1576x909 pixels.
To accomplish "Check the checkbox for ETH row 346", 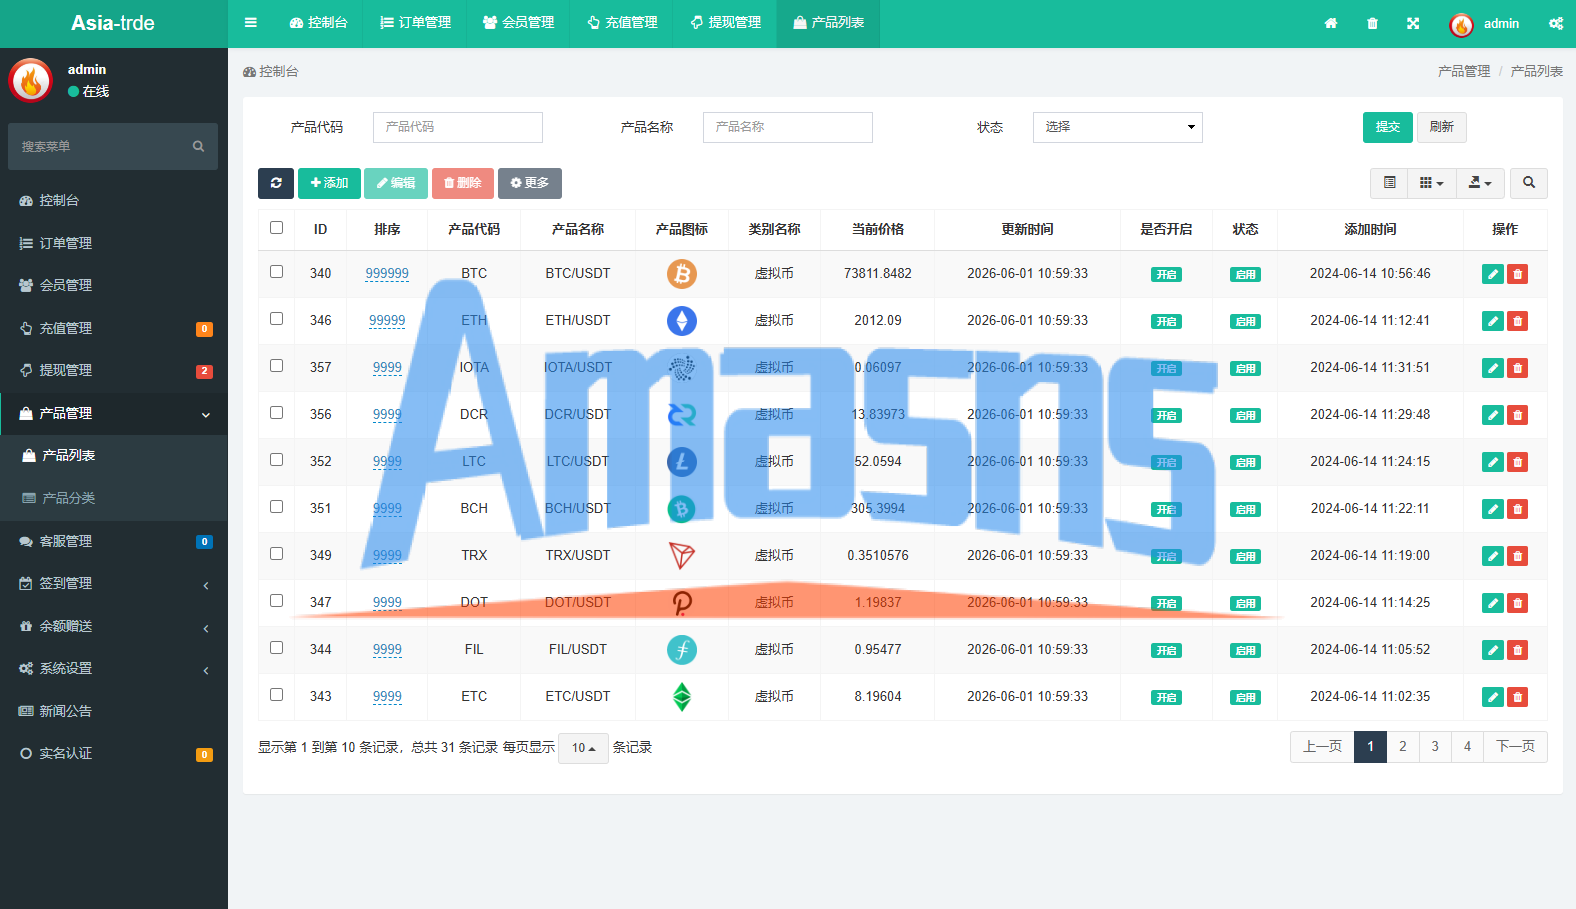I will [x=277, y=319].
